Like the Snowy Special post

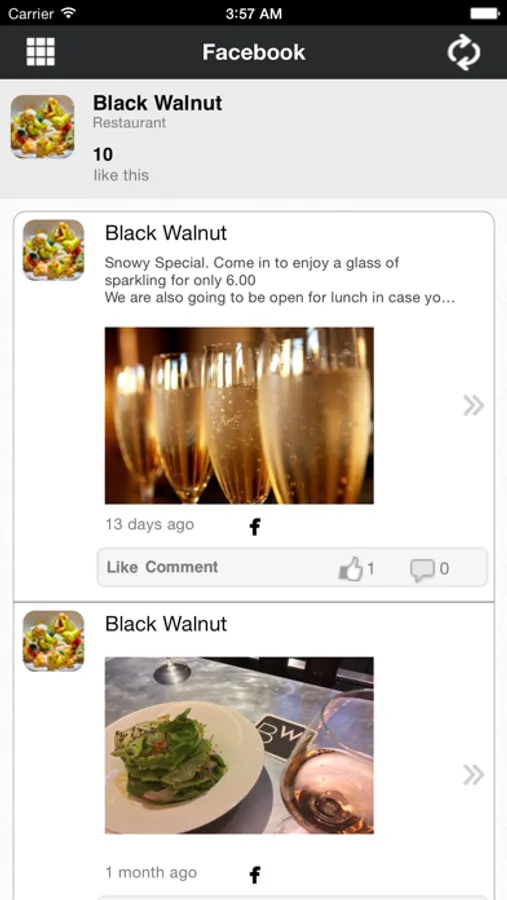pos(122,567)
